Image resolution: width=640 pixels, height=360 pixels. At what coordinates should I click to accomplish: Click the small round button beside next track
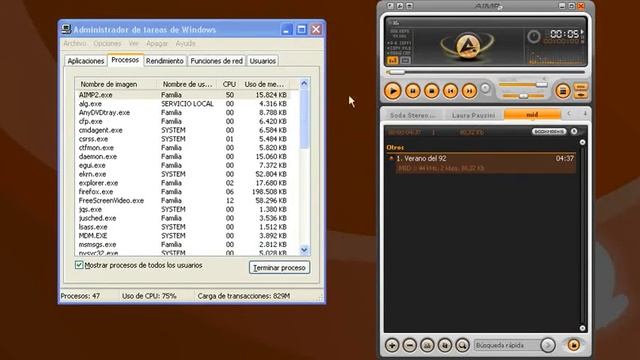pos(485,88)
